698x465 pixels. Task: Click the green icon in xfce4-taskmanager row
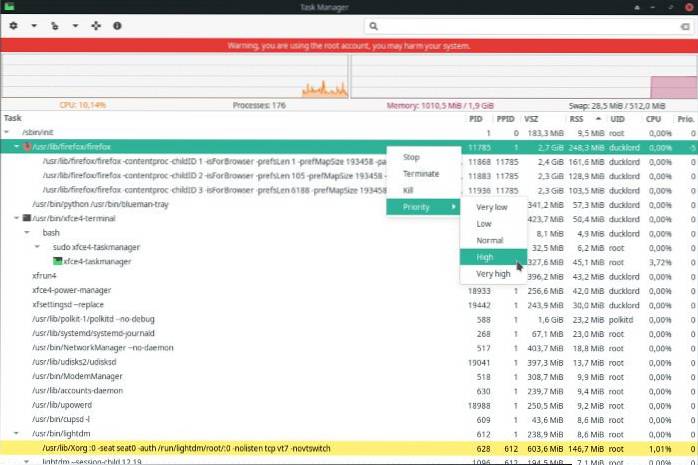point(57,261)
